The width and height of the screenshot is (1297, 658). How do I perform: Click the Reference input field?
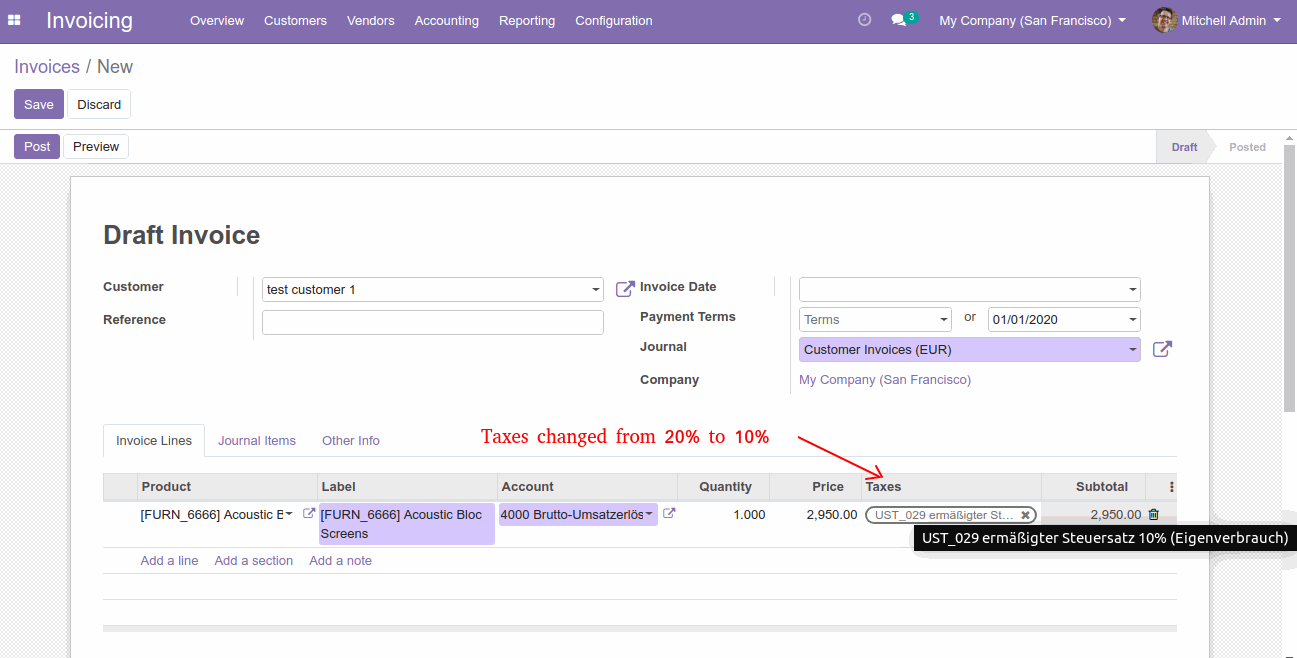(x=433, y=322)
